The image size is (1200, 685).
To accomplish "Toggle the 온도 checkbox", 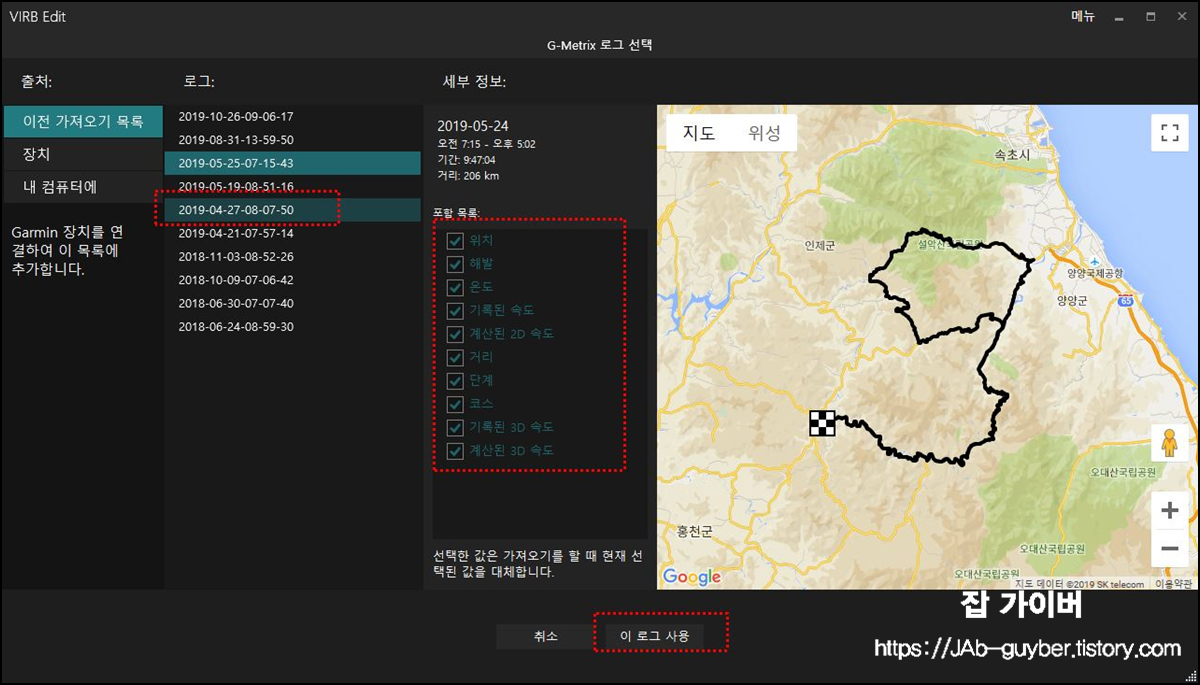I will pos(455,287).
